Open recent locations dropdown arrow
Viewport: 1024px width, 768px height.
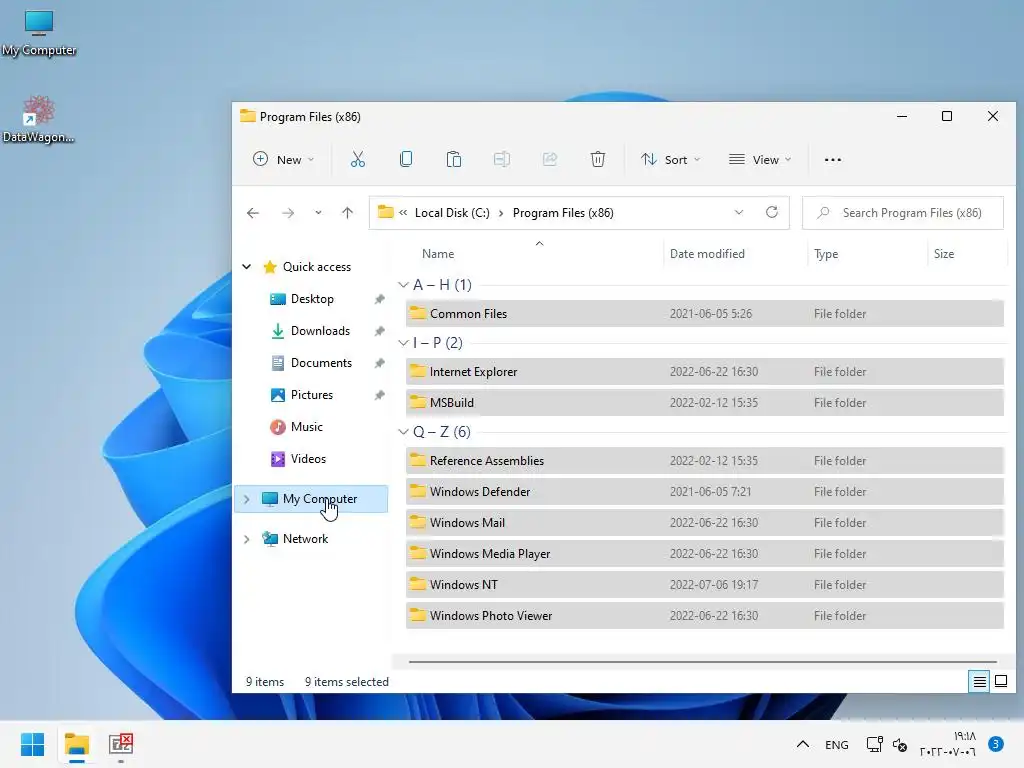318,213
